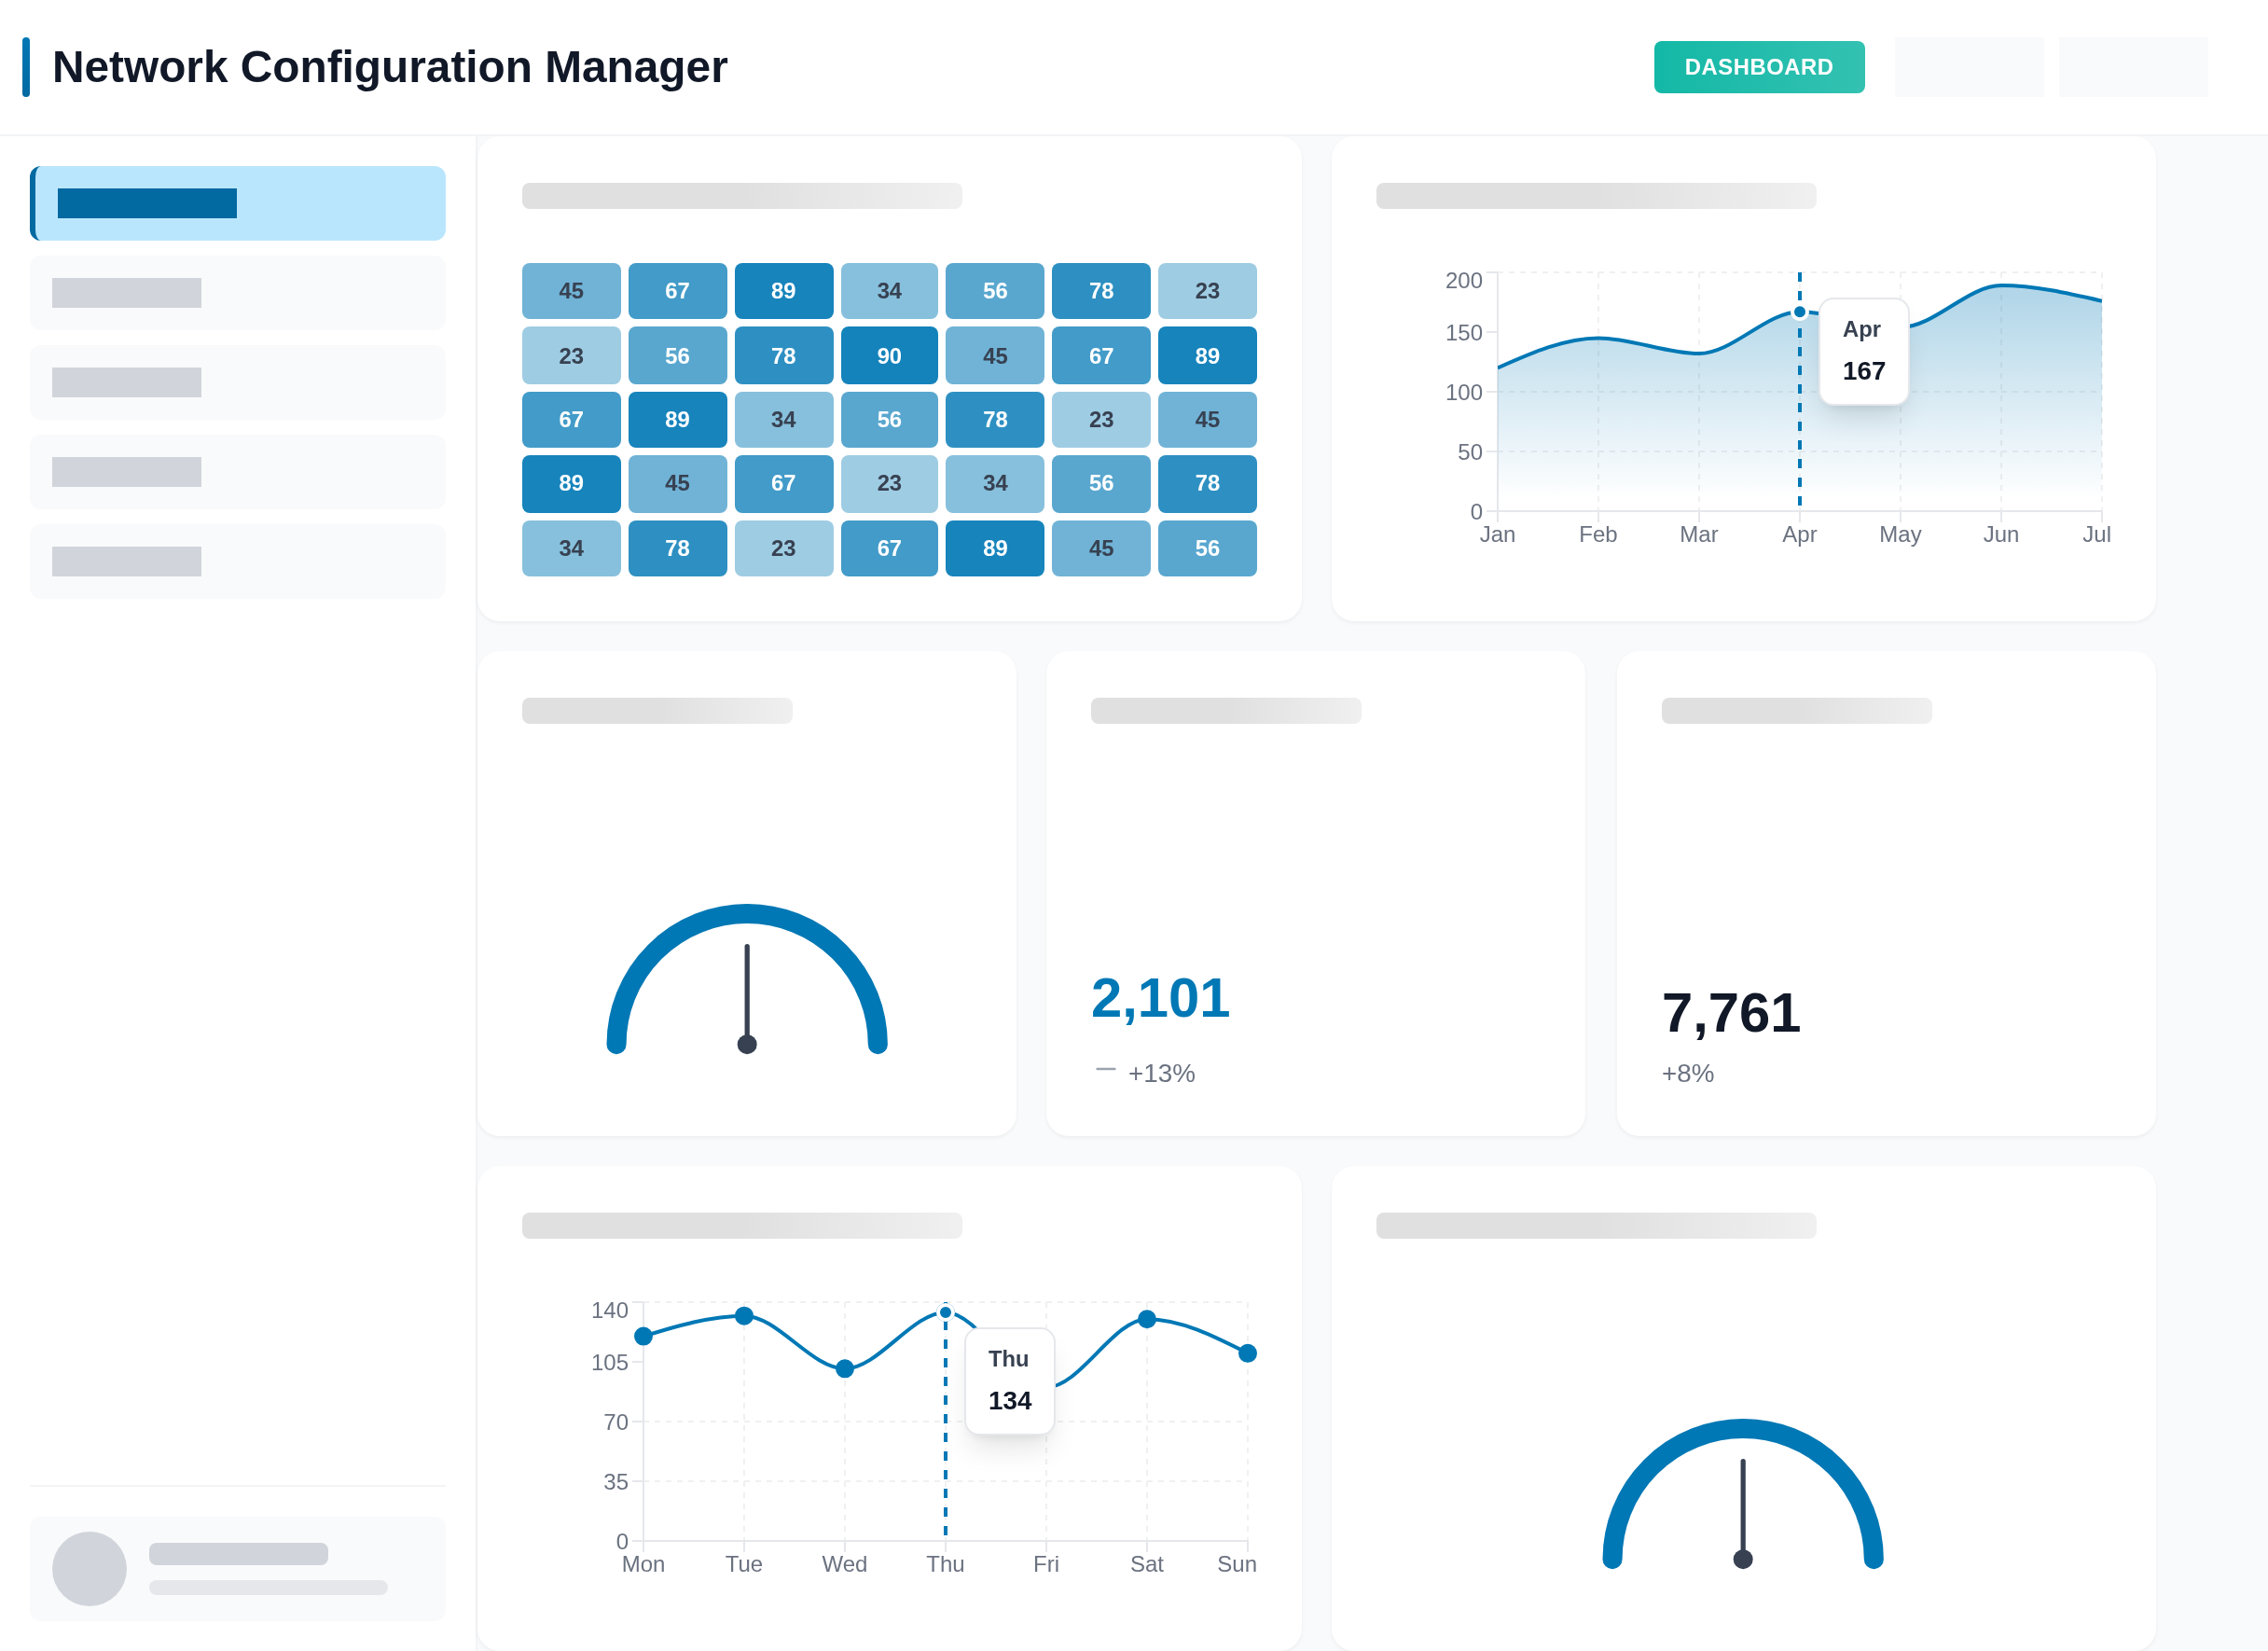Screen dimensions: 2268x1651
Task: Click the user avatar in sidebar footer
Action: click(x=89, y=1568)
